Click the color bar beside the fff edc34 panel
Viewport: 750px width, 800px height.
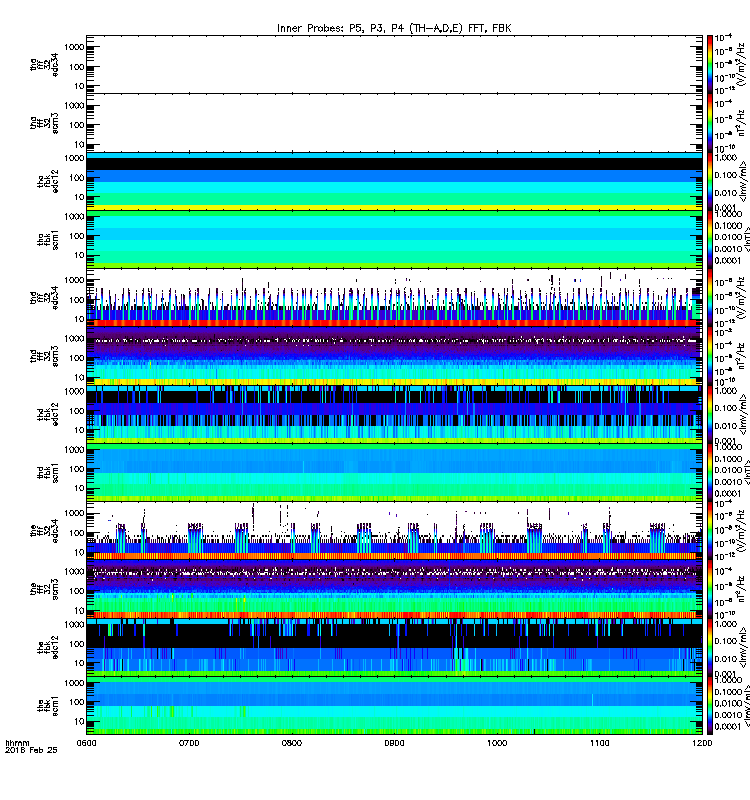click(710, 531)
